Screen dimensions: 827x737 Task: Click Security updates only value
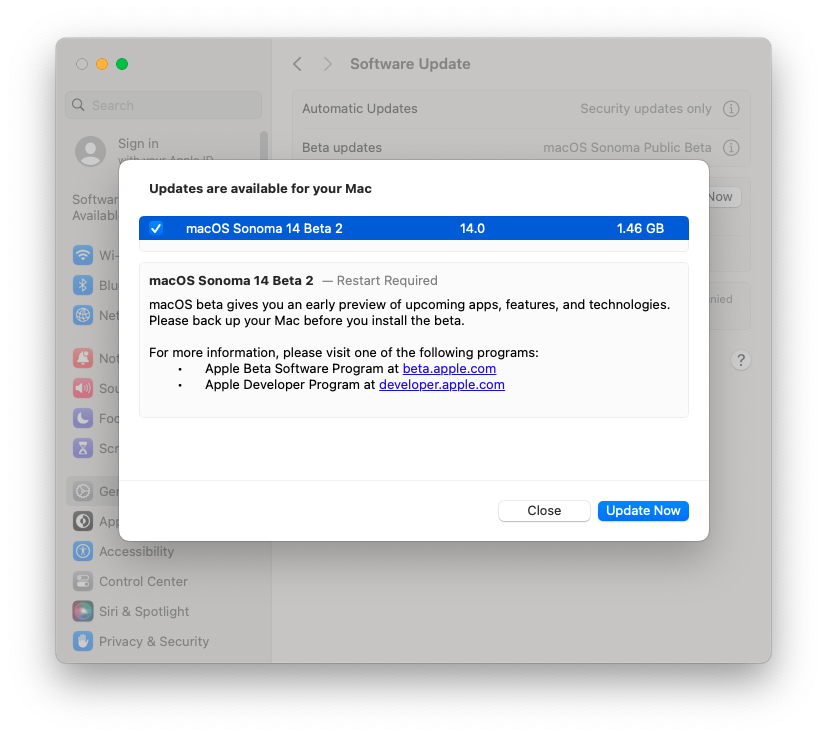[646, 109]
